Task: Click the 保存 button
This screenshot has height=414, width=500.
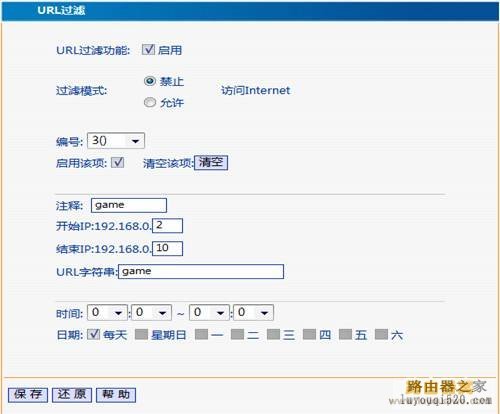Action: (x=28, y=395)
